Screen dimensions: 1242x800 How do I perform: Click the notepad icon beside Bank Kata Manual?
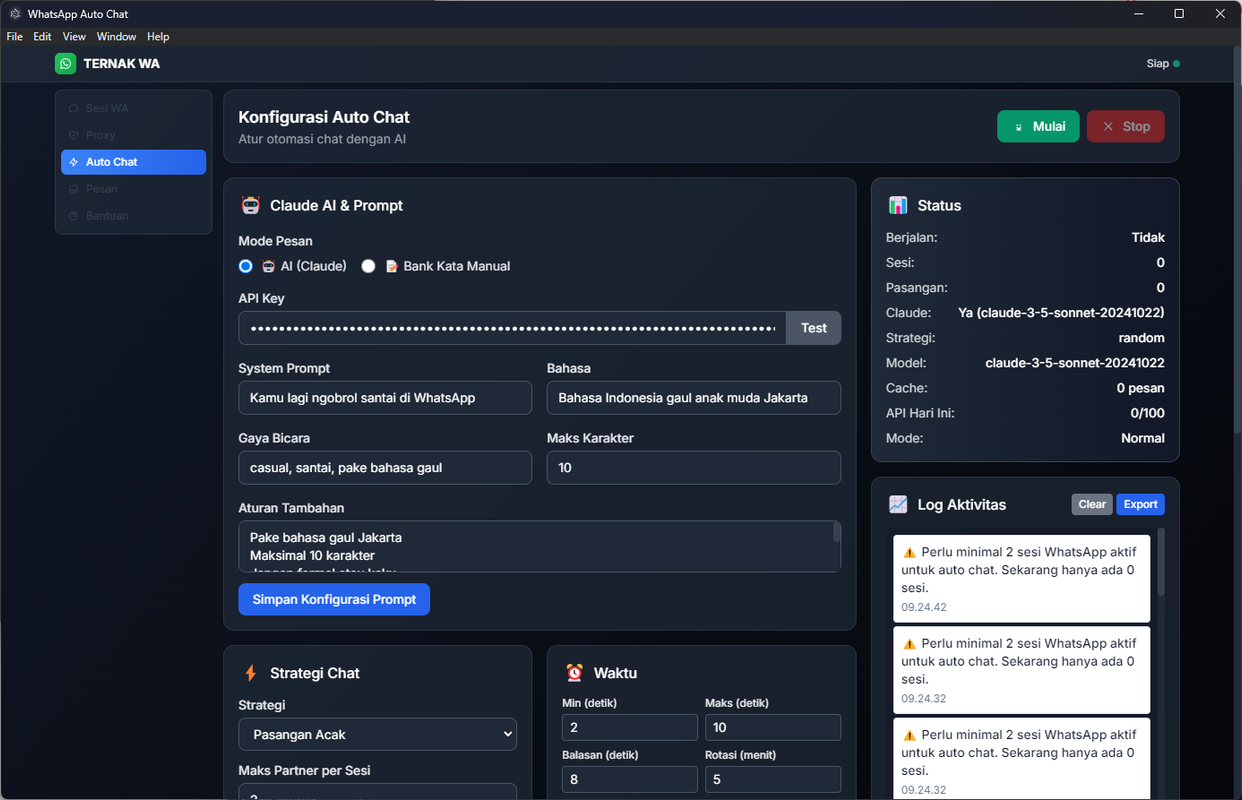[392, 266]
